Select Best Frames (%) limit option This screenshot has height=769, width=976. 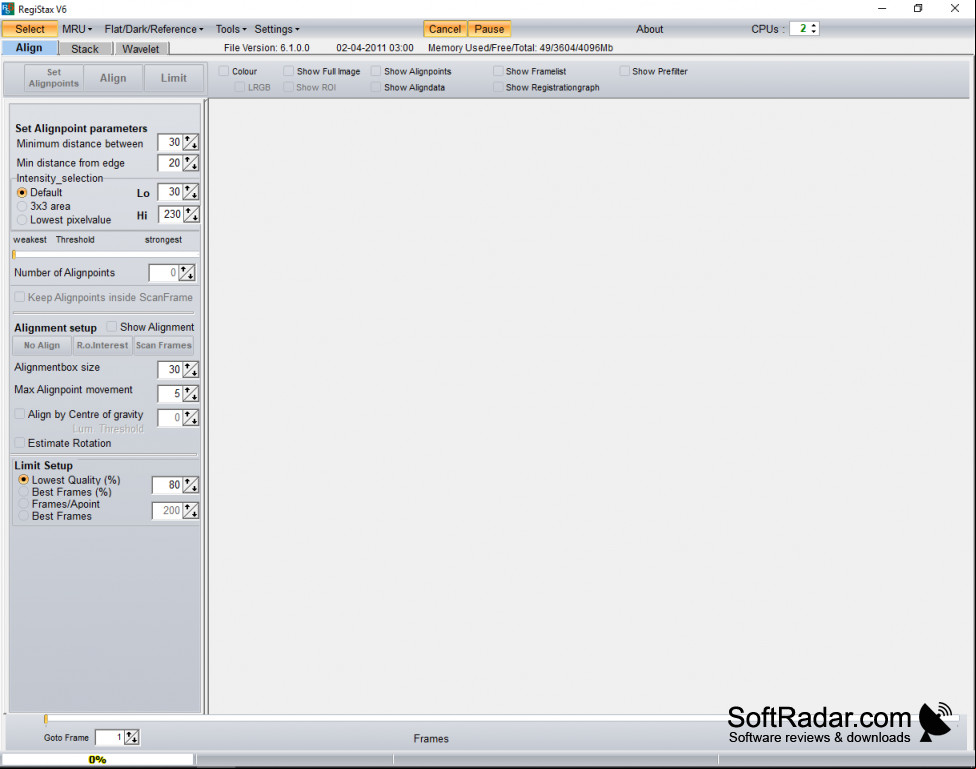[24, 492]
